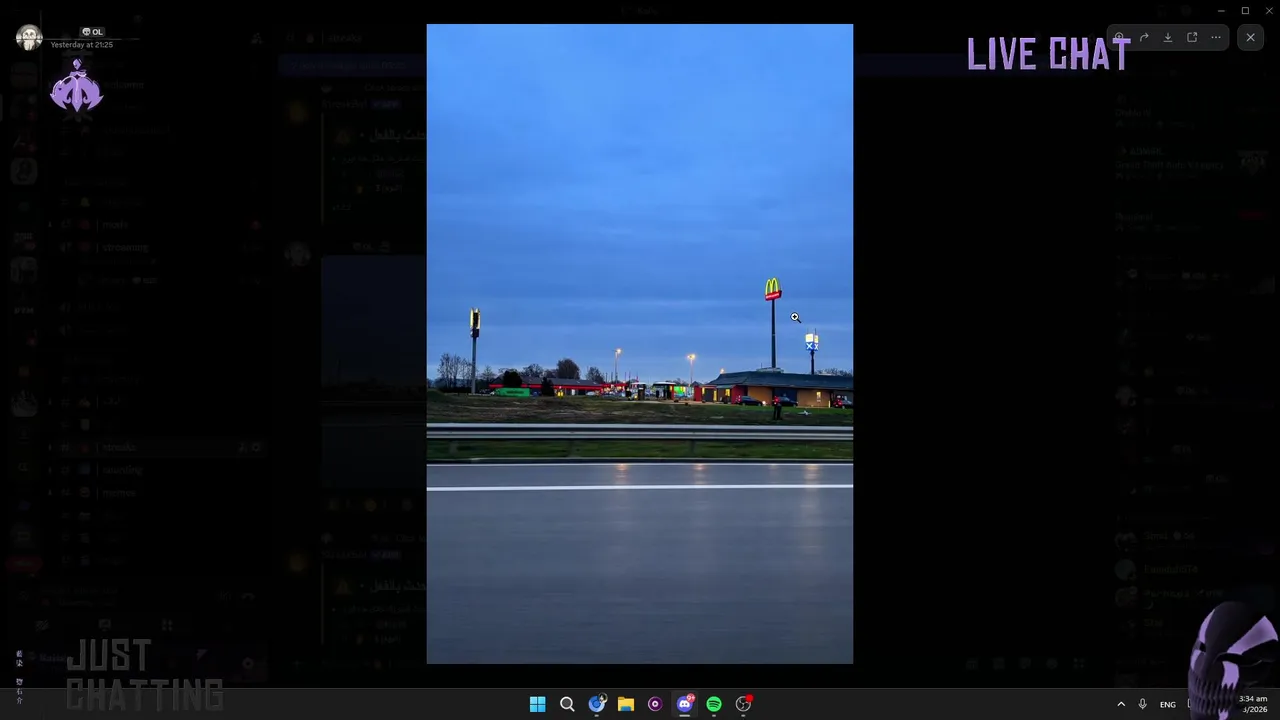Click the microphone icon in system tray

[x=1143, y=704]
